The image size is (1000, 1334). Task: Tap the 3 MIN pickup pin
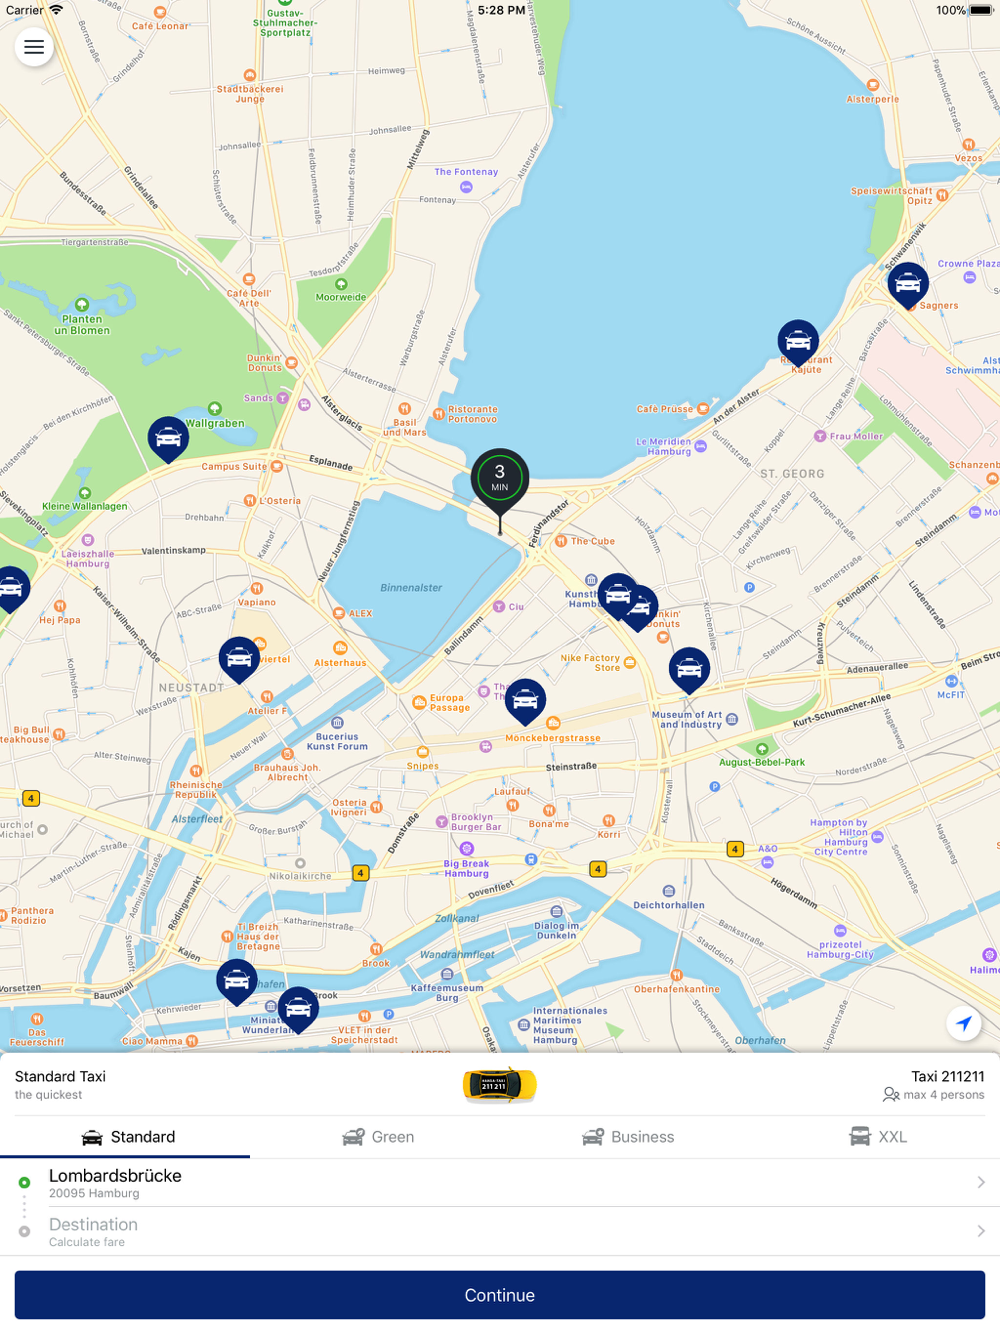tap(500, 480)
